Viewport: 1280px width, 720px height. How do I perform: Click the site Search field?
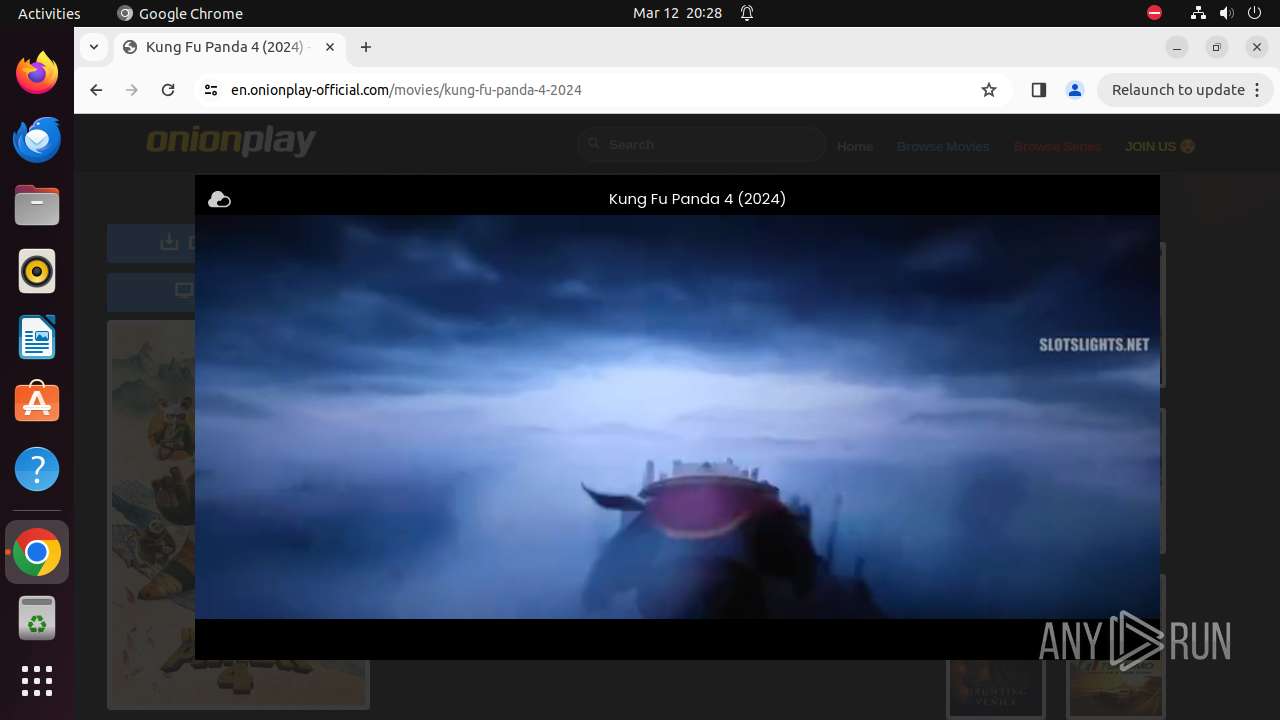702,145
